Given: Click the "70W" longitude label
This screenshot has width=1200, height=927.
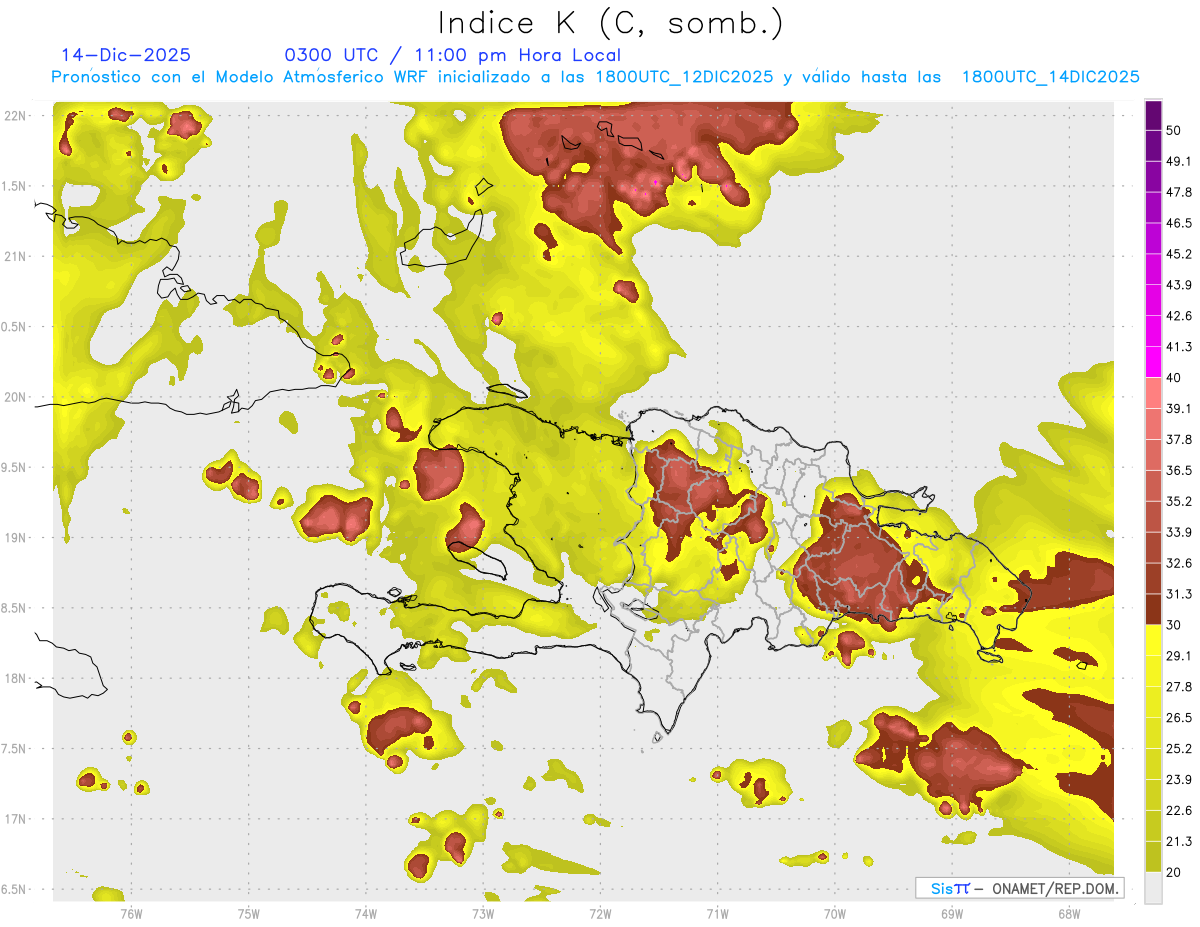Looking at the screenshot, I should point(835,913).
